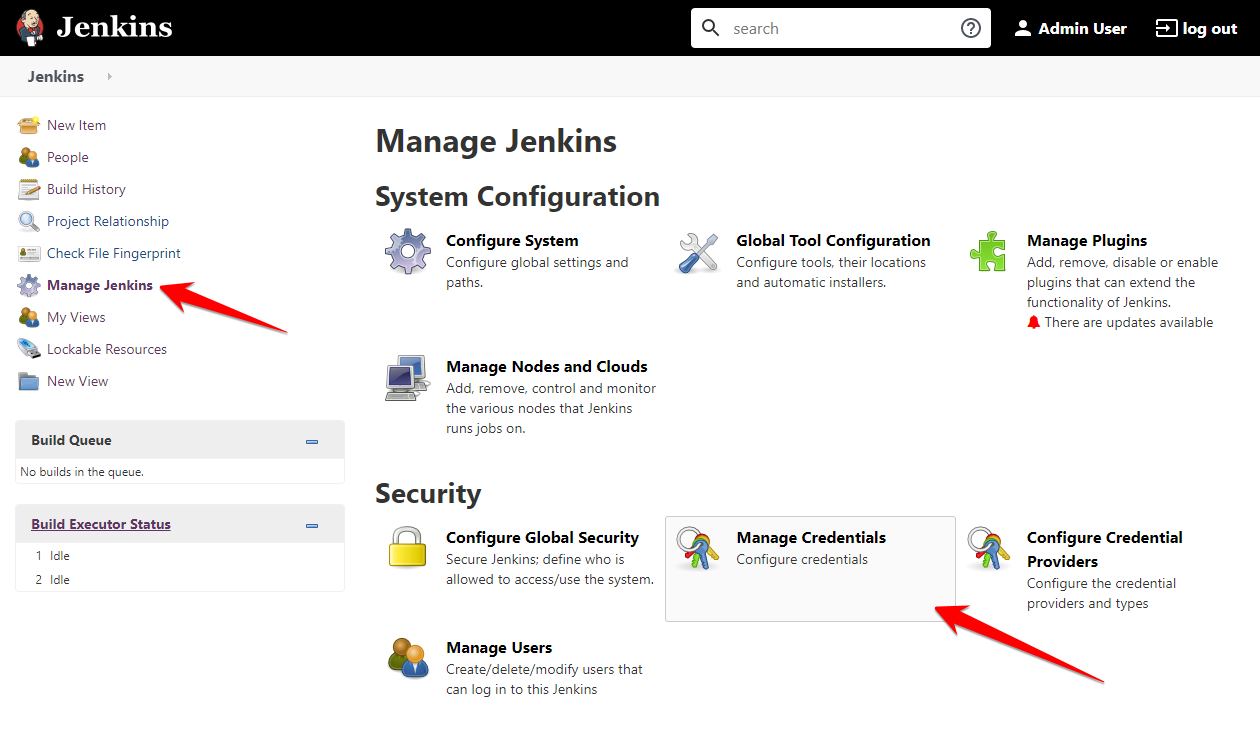Open New Item in the sidebar
The height and width of the screenshot is (733, 1260).
pyautogui.click(x=76, y=125)
